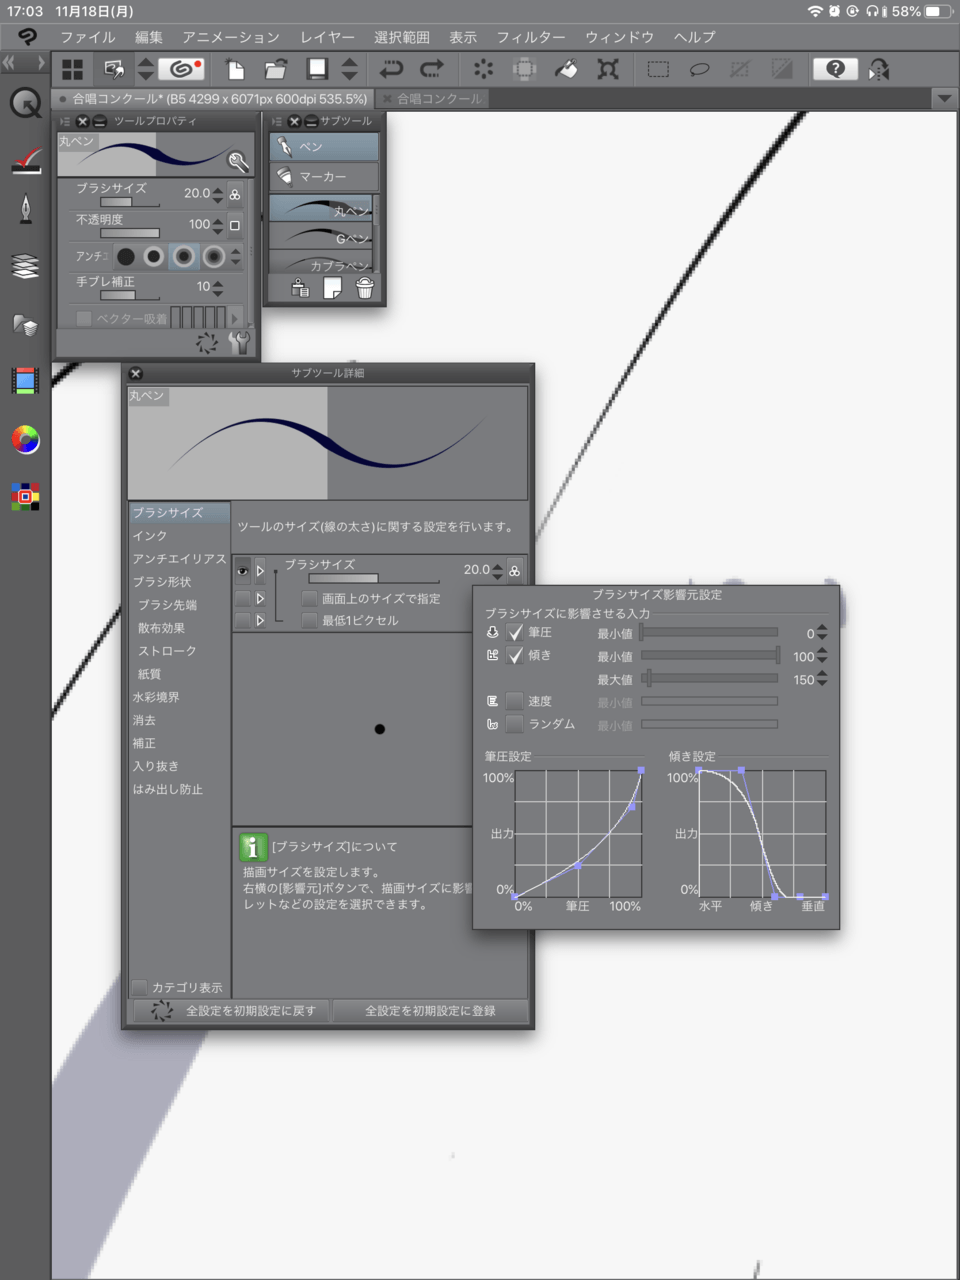Click 全設定を初期設定に戻す button
Viewport: 960px width, 1280px height.
[232, 1011]
